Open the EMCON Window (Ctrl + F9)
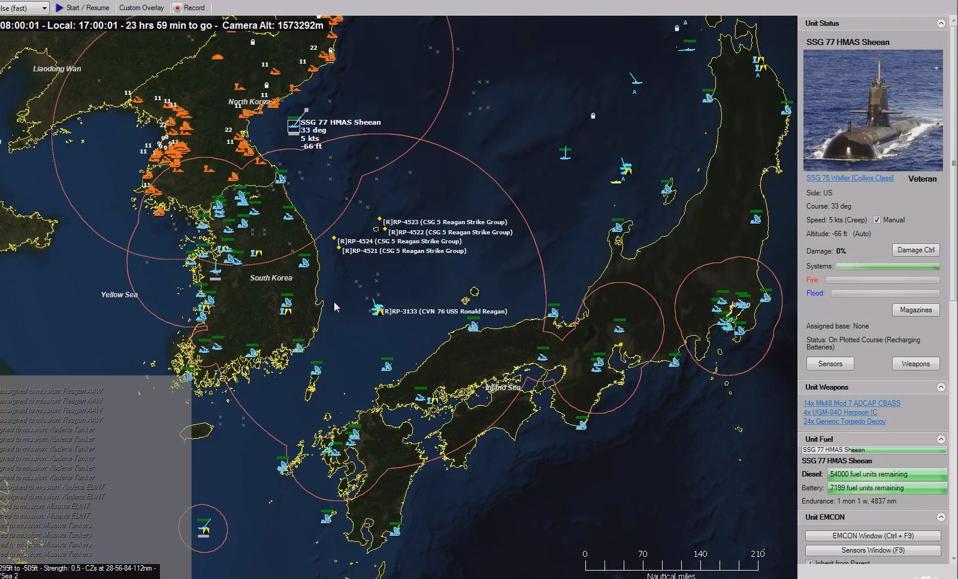The height and width of the screenshot is (579, 958). pyautogui.click(x=871, y=536)
